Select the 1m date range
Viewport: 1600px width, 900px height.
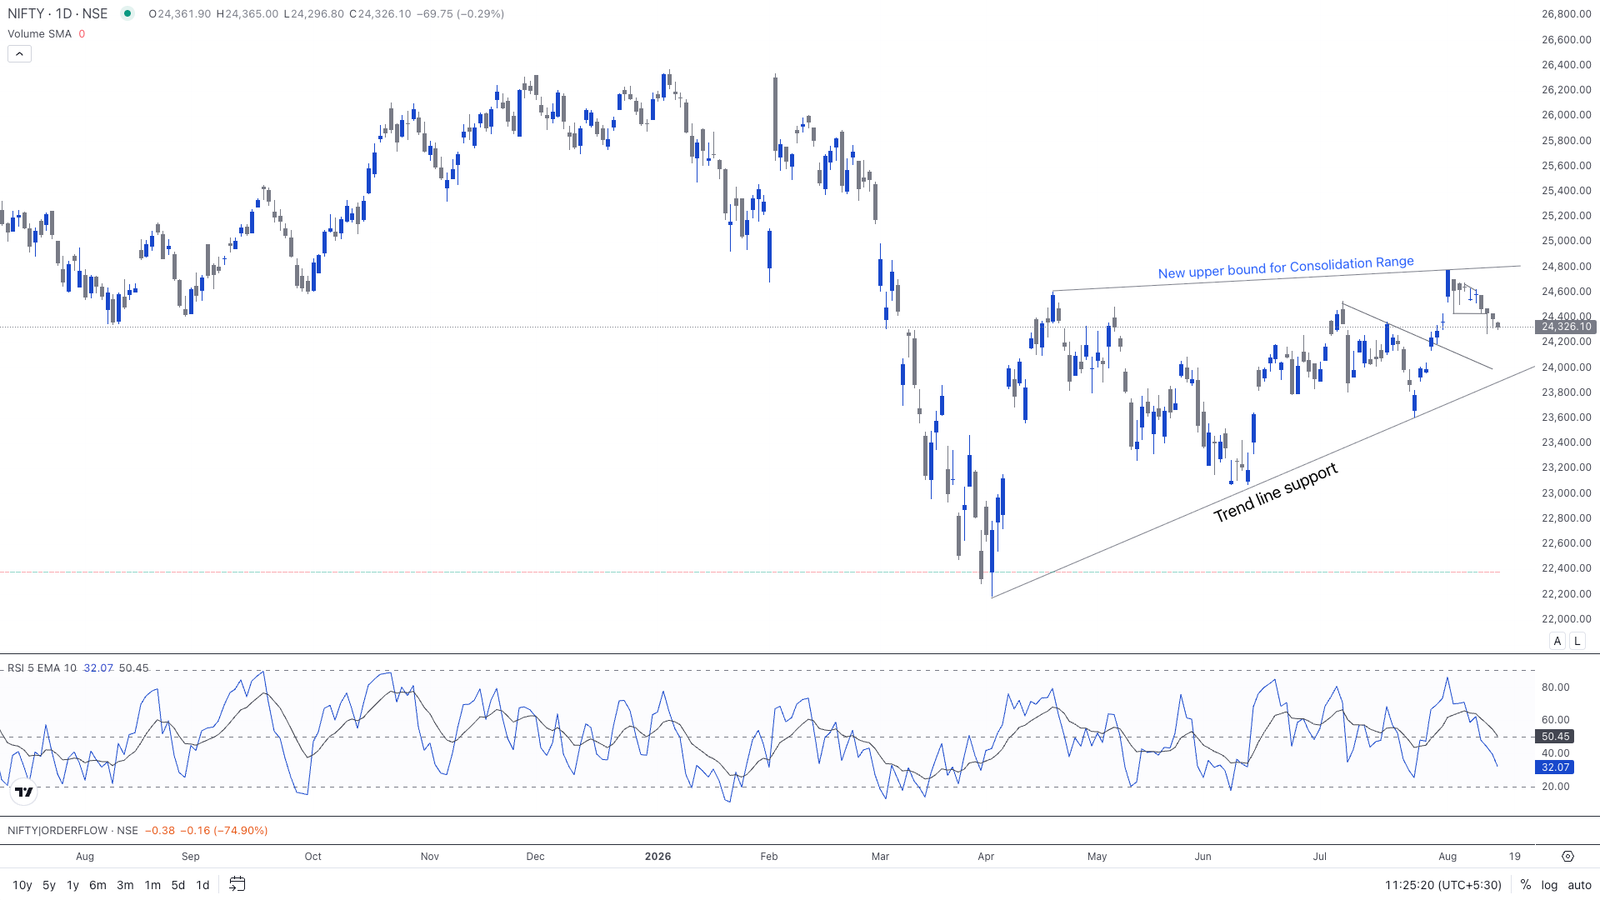(x=152, y=885)
